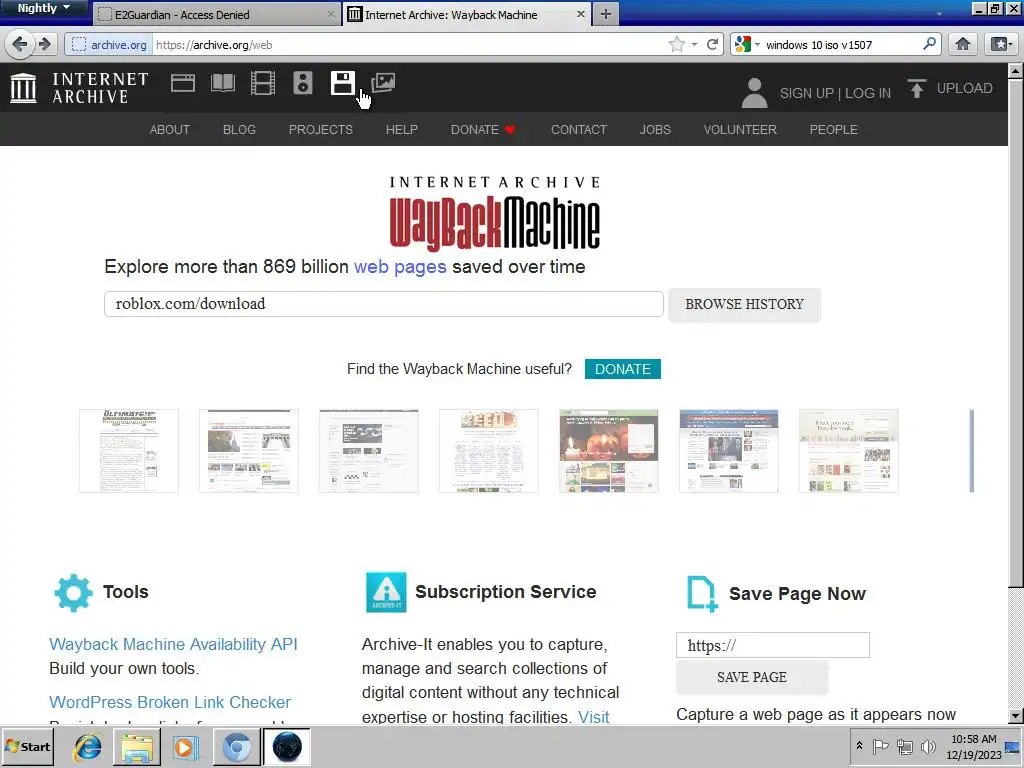Open the URL history dropdown arrow
Image resolution: width=1024 pixels, height=768 pixels.
coord(694,44)
